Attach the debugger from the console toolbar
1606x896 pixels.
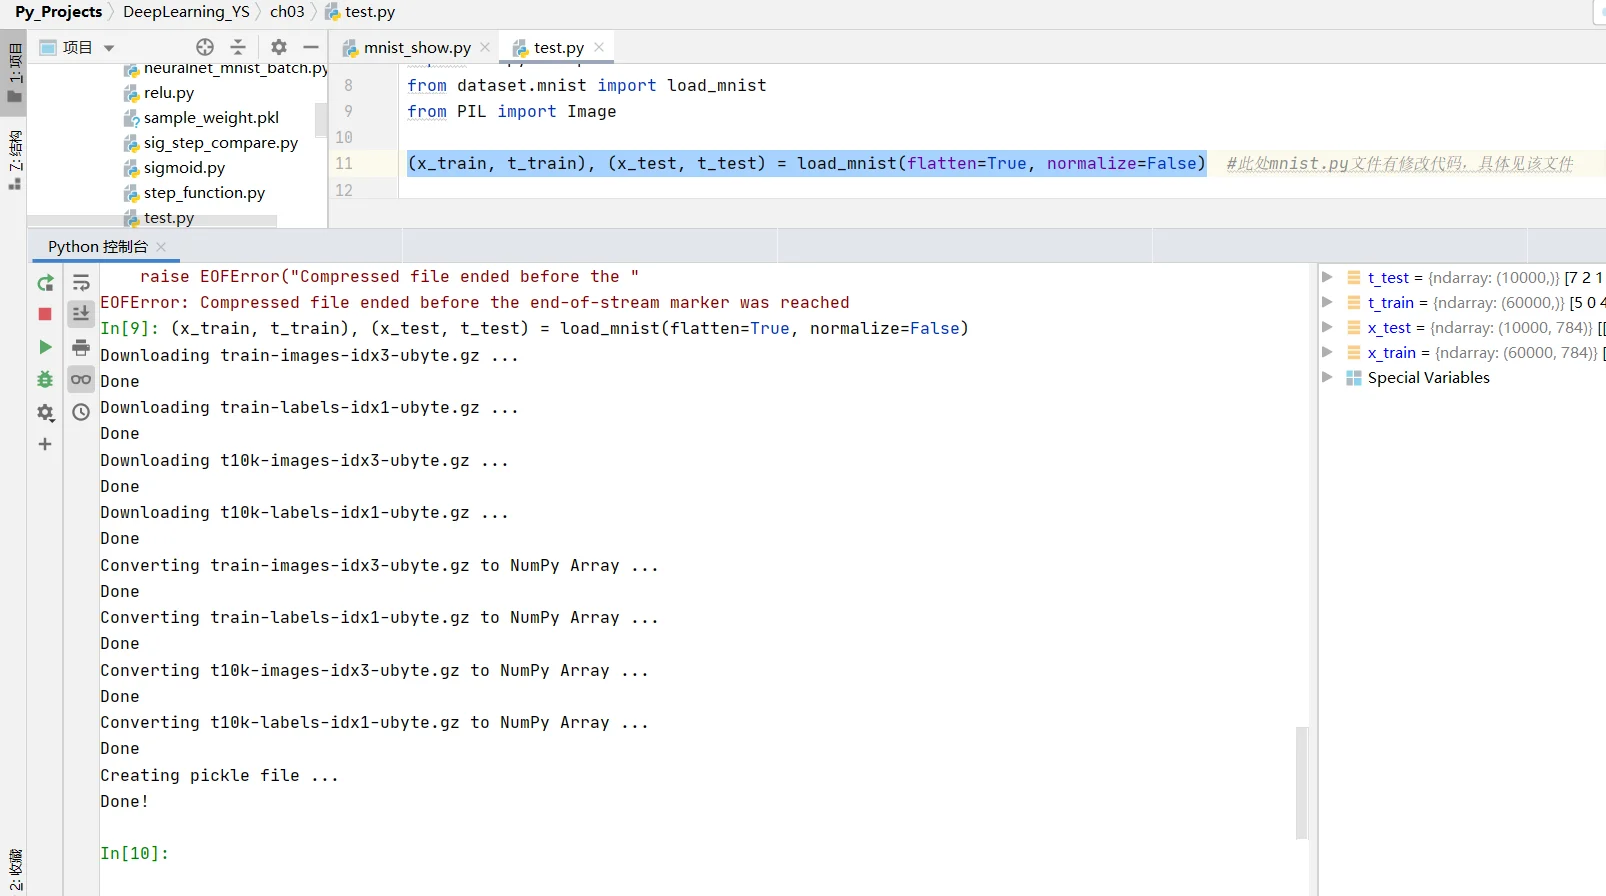pos(45,379)
